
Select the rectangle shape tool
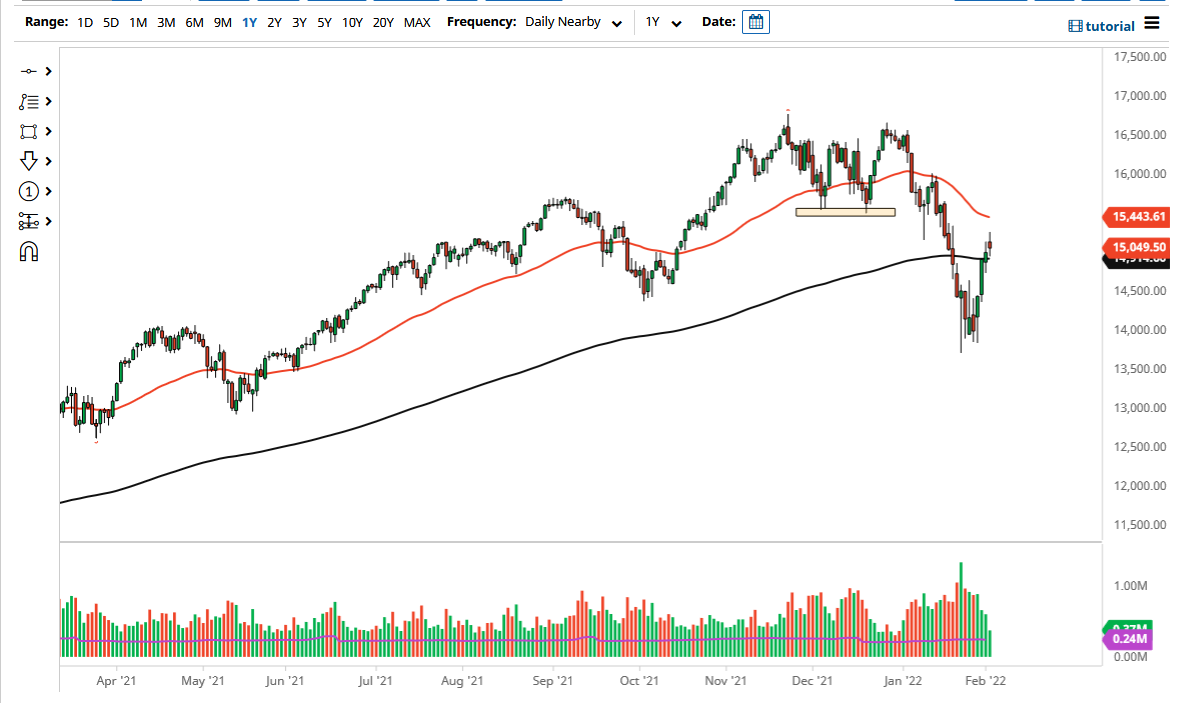click(27, 131)
